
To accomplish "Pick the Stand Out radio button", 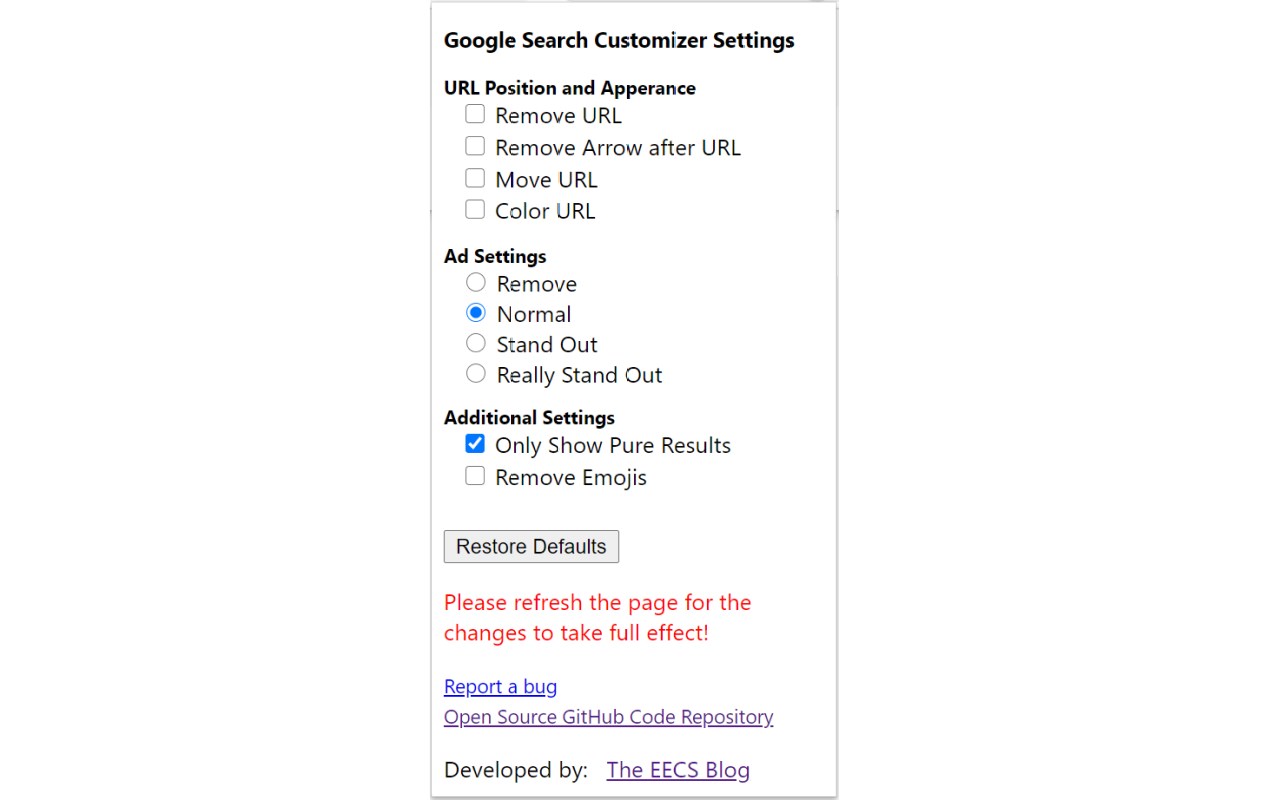I will tap(476, 344).
